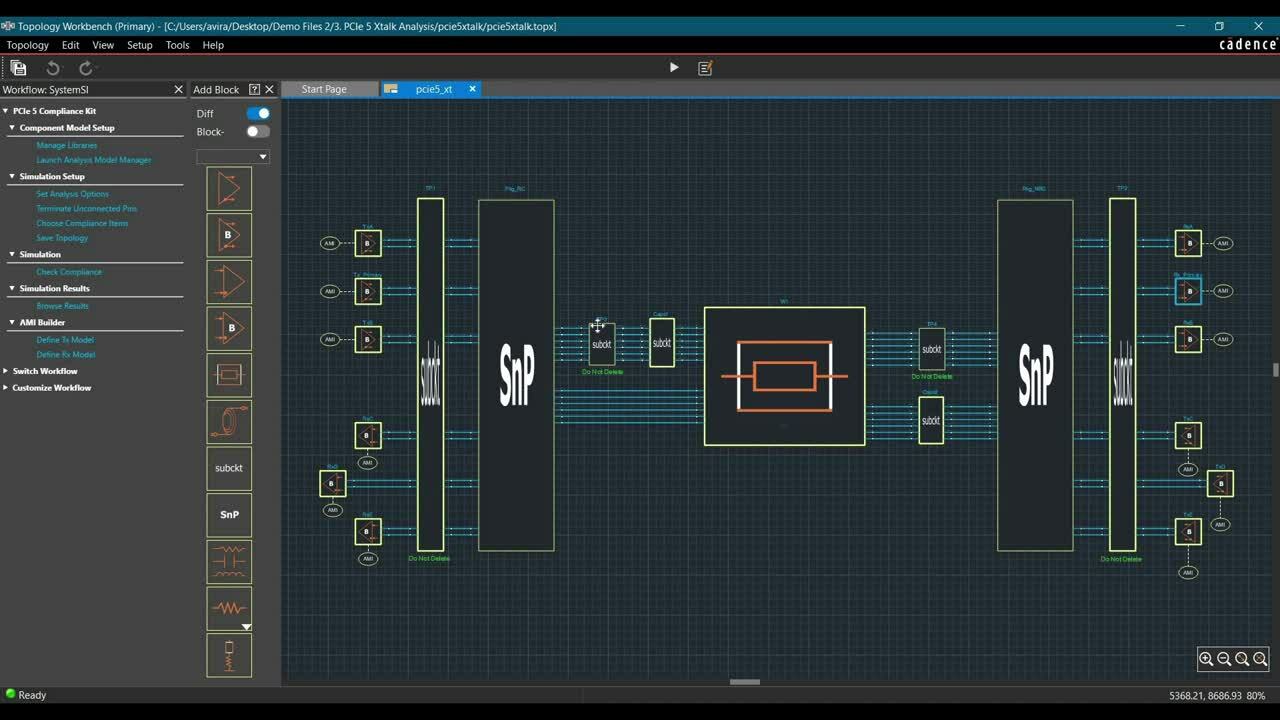Open Set Analysis Options
The width and height of the screenshot is (1280, 720).
tap(72, 194)
